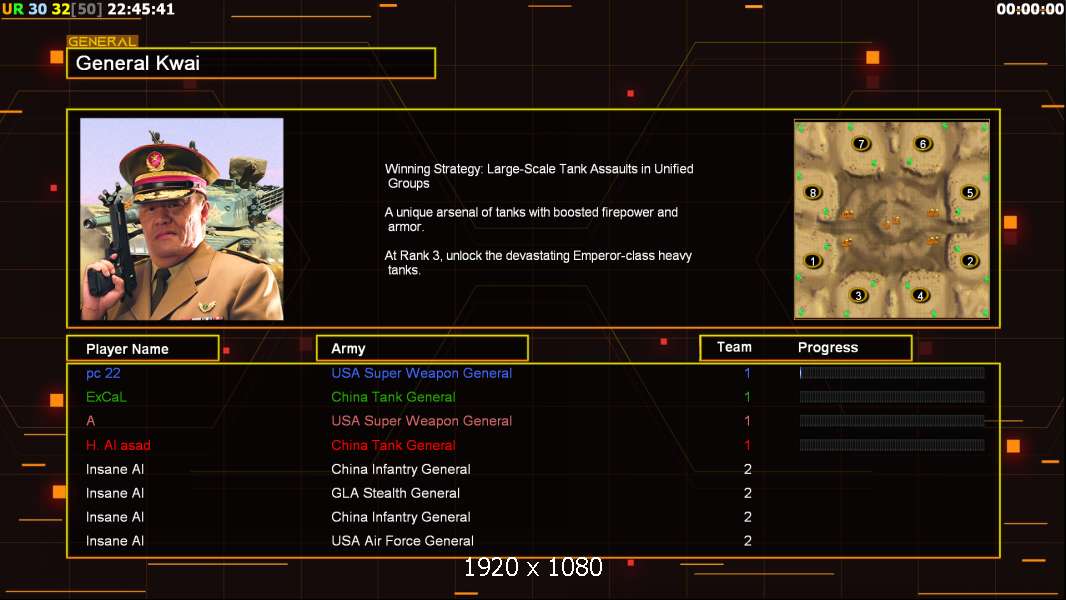Click the unique arsenal of tanks description
The height and width of the screenshot is (600, 1066).
tap(532, 219)
